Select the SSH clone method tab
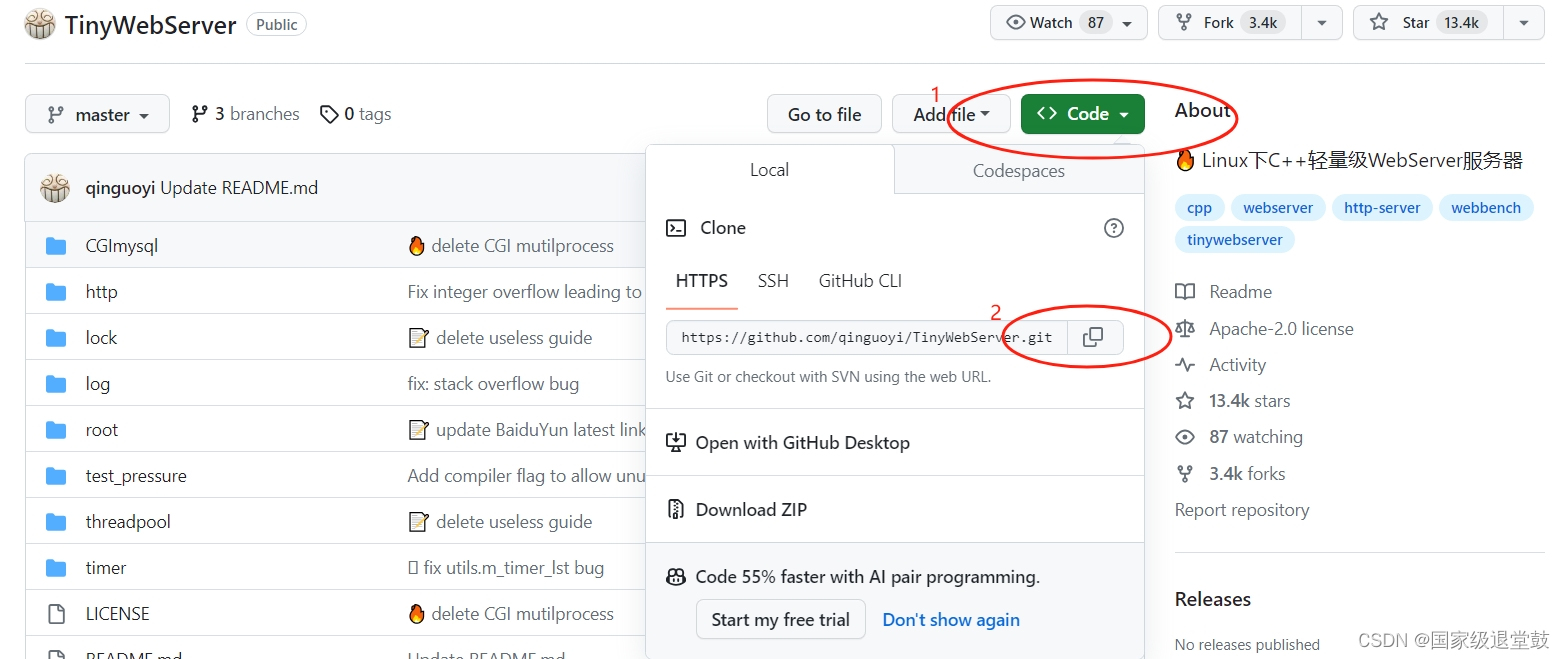Viewport: 1565px width, 659px height. [773, 281]
